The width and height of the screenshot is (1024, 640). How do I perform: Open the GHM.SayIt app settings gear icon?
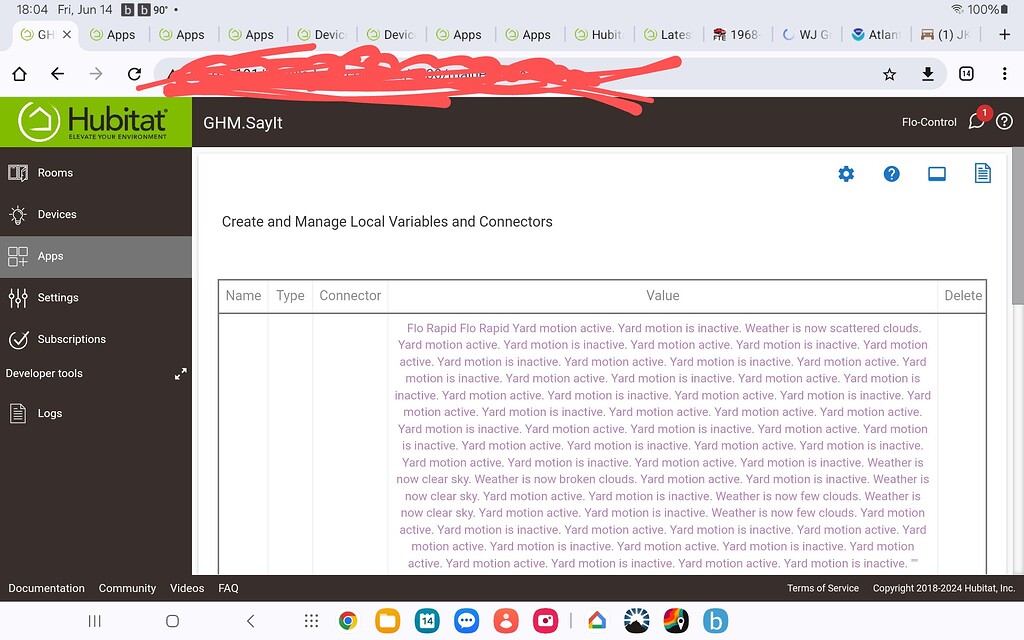pos(846,174)
